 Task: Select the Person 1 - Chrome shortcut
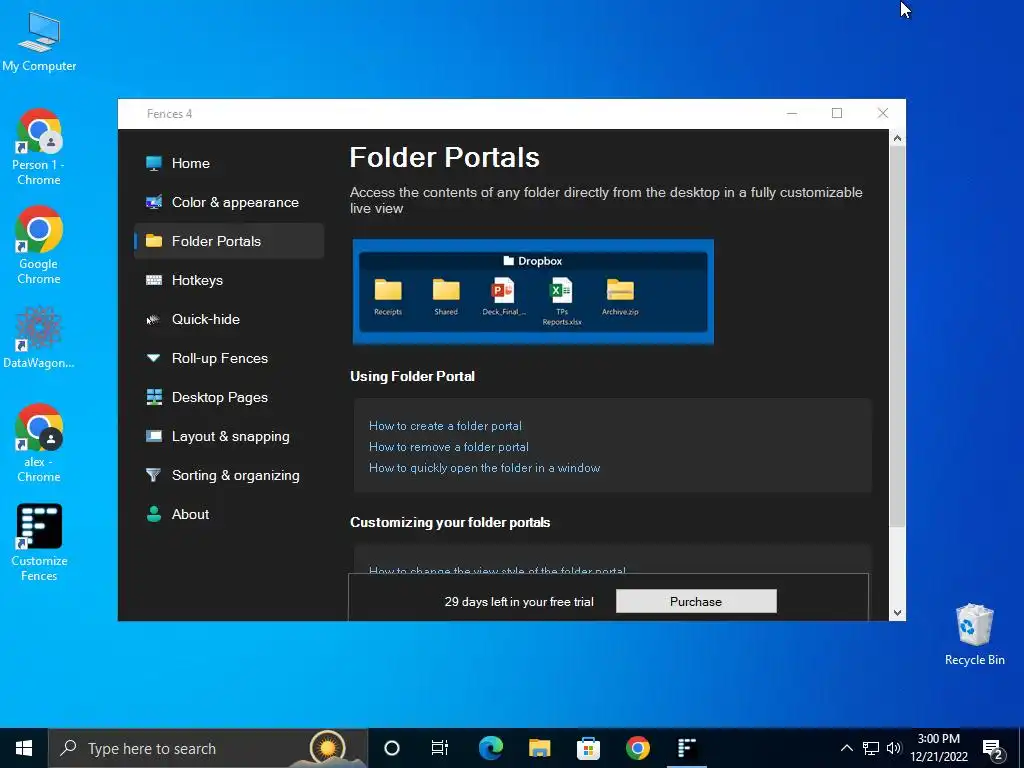coord(39,148)
